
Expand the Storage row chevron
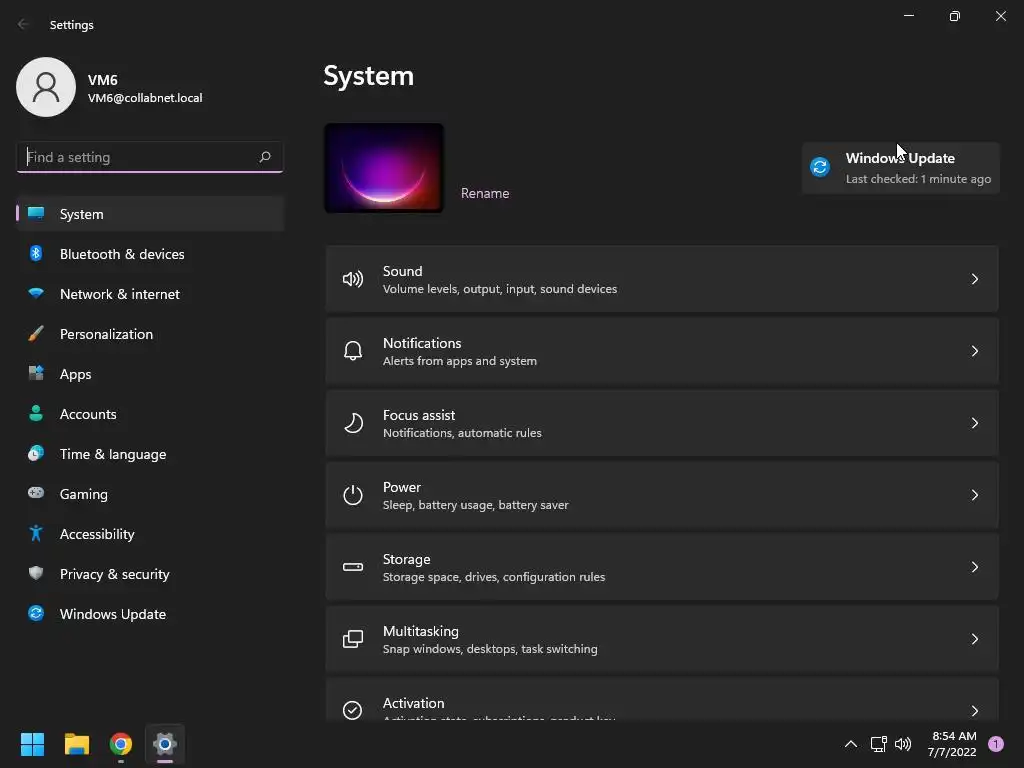(974, 567)
